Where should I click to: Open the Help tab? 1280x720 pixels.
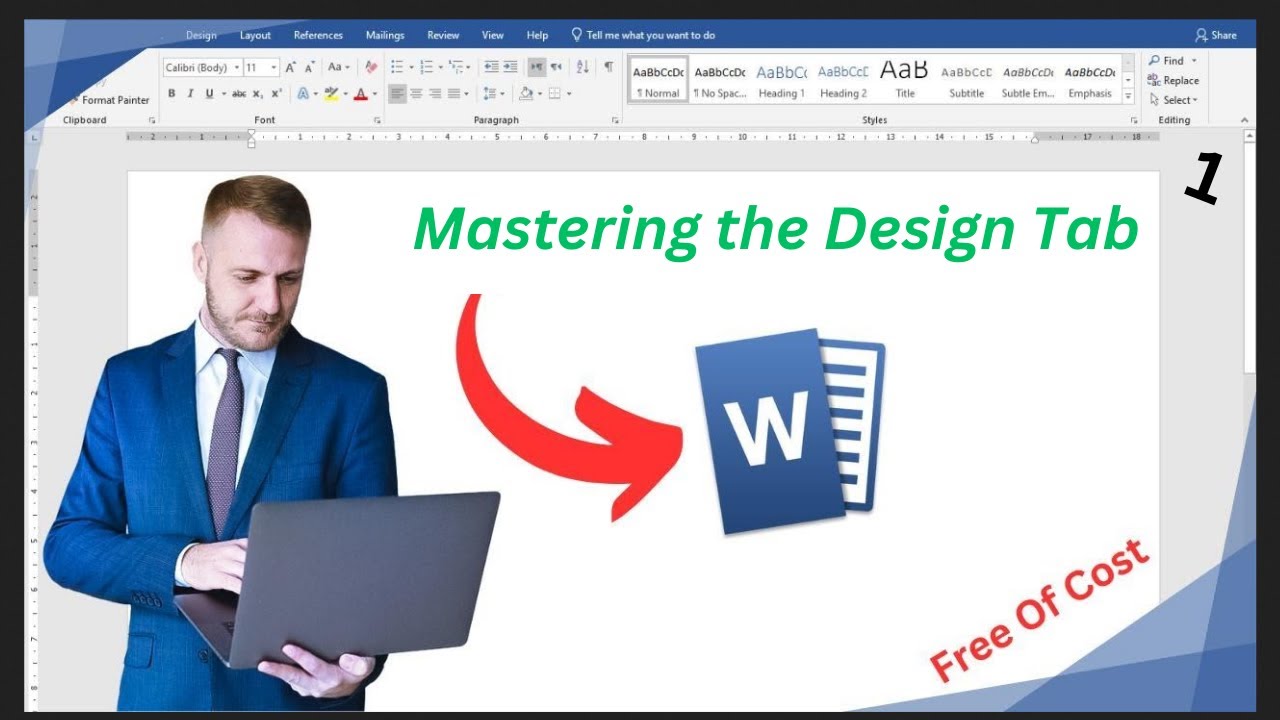pyautogui.click(x=537, y=35)
